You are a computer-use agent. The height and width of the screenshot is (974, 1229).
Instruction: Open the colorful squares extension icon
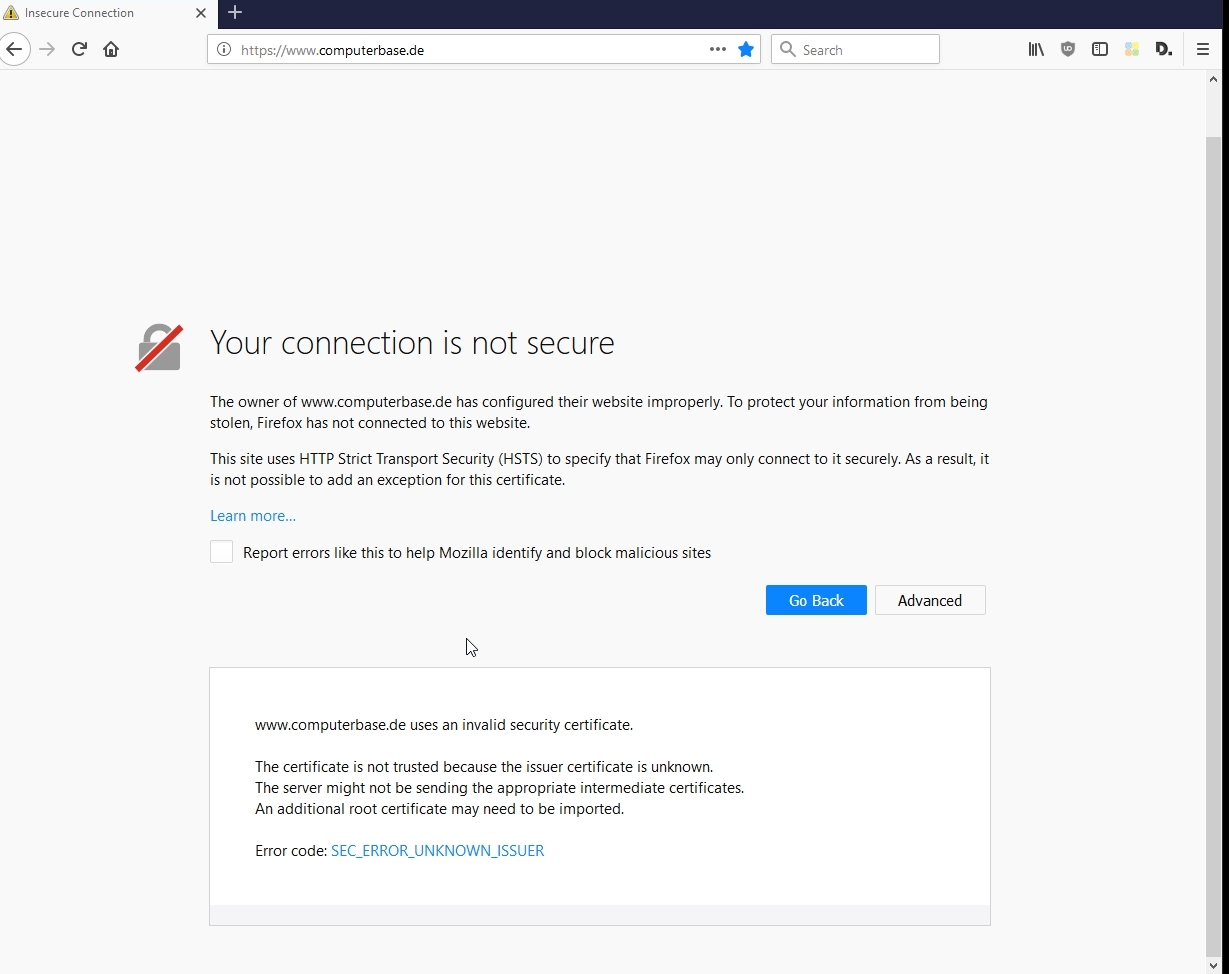tap(1132, 49)
